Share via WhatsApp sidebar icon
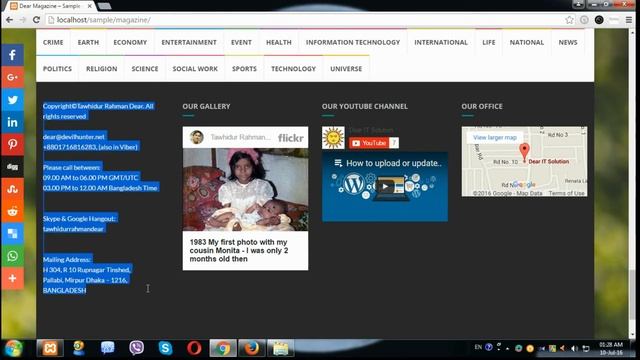This screenshot has height=360, width=640. point(12,256)
